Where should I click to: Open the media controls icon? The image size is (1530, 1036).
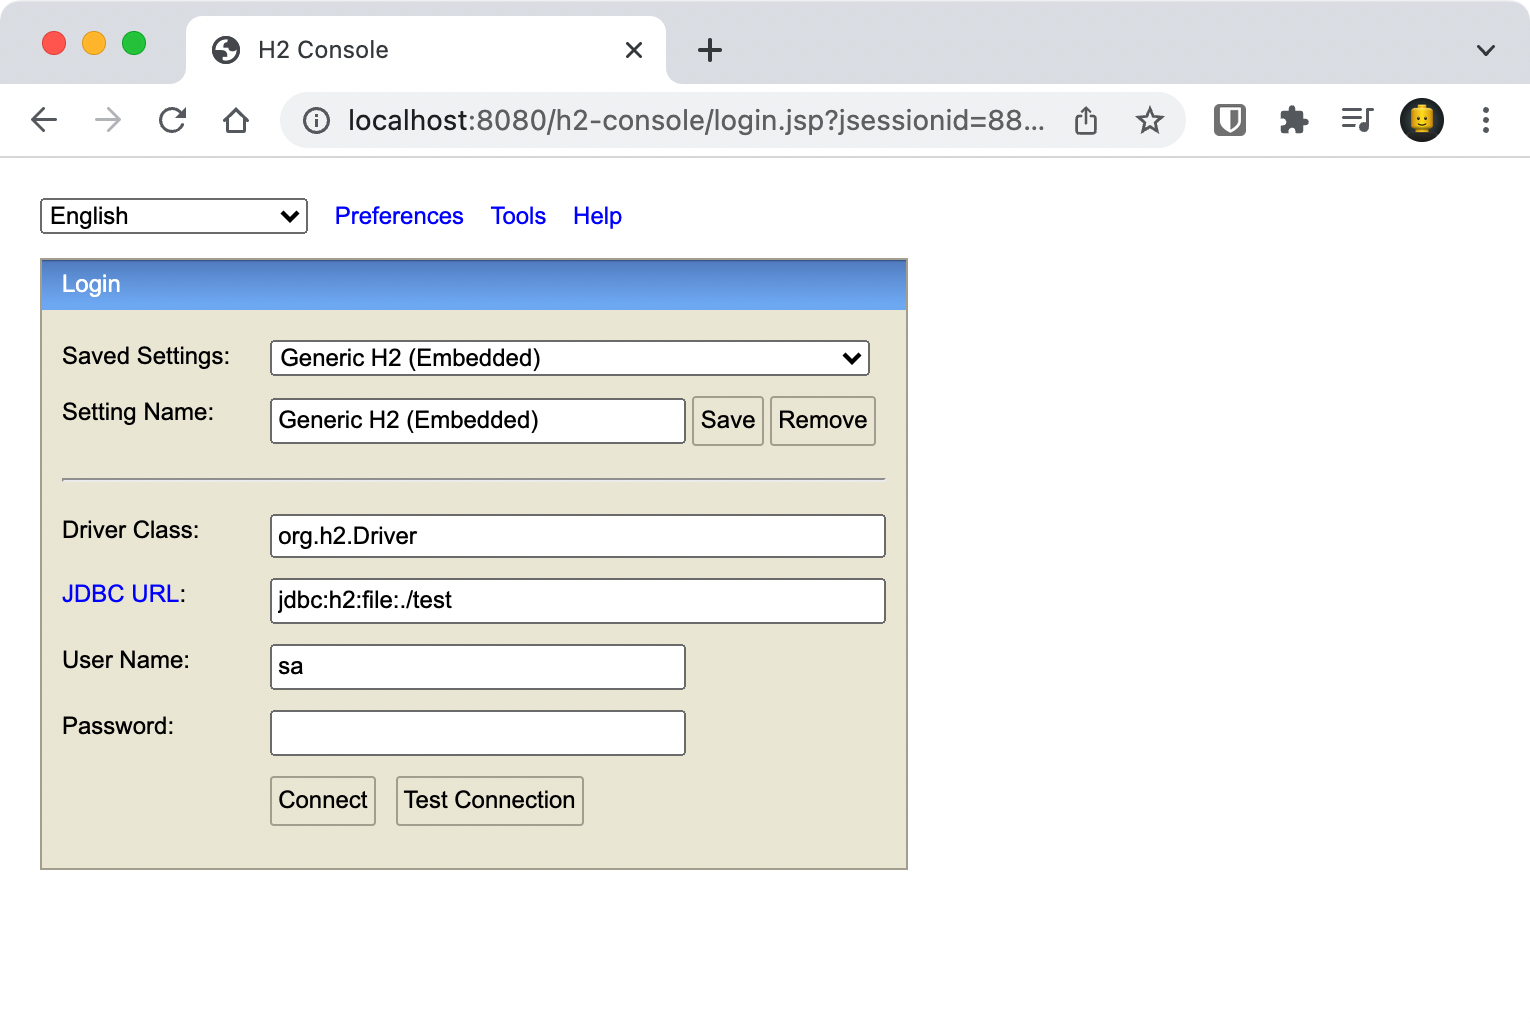tap(1357, 121)
